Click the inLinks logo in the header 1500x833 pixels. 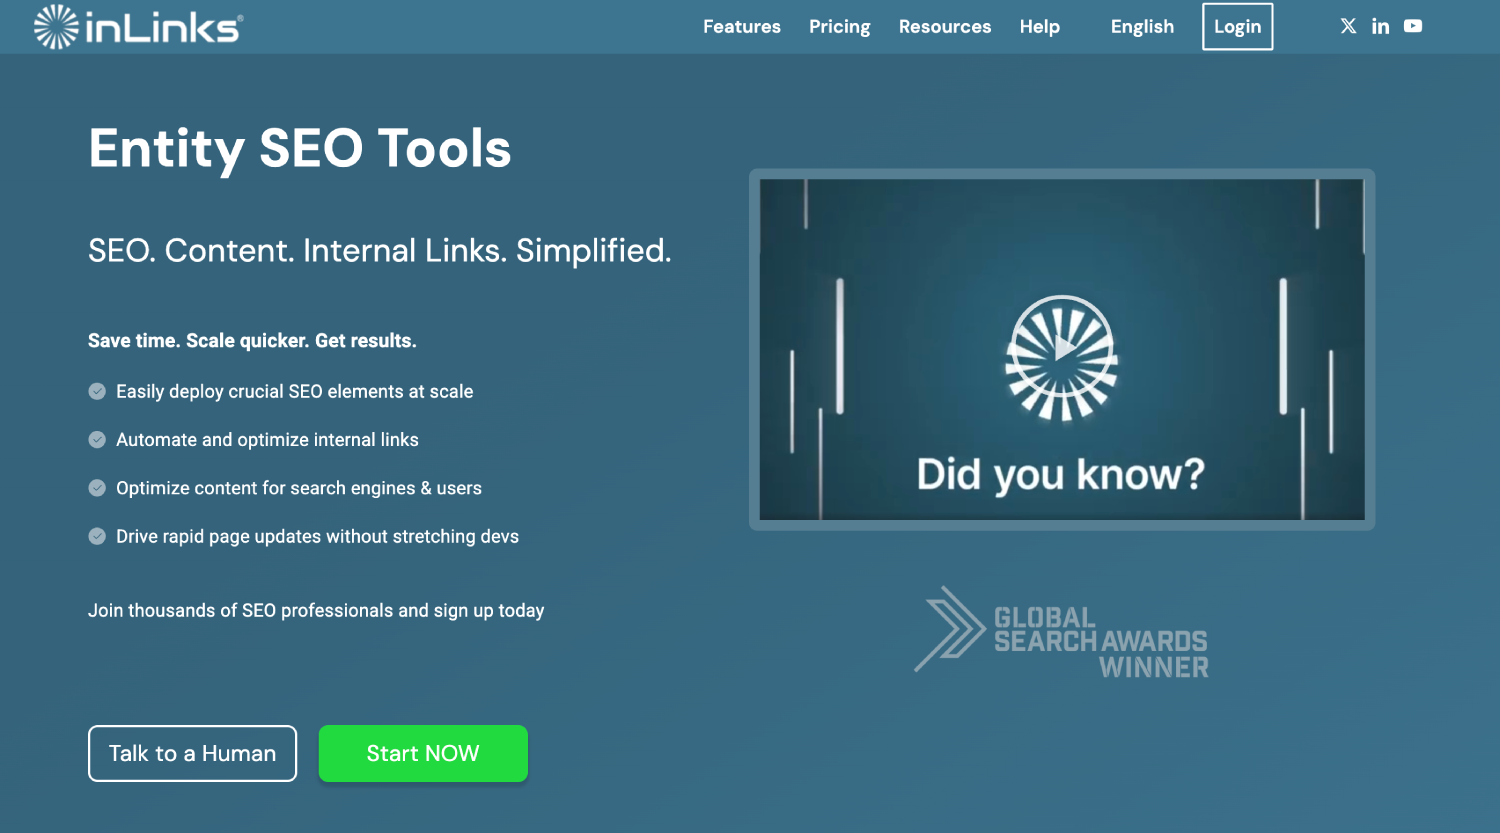coord(138,27)
